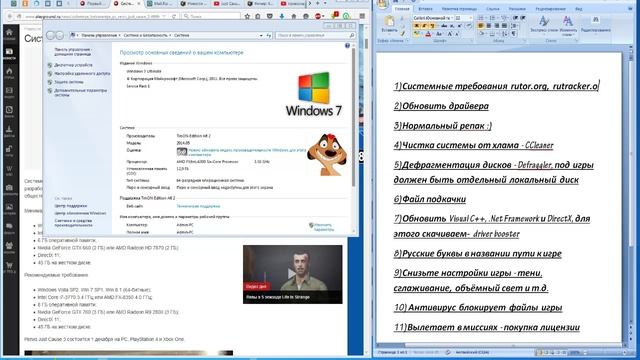
Task: Open the Ссылки ribbon tab in Word
Action: (493, 9)
